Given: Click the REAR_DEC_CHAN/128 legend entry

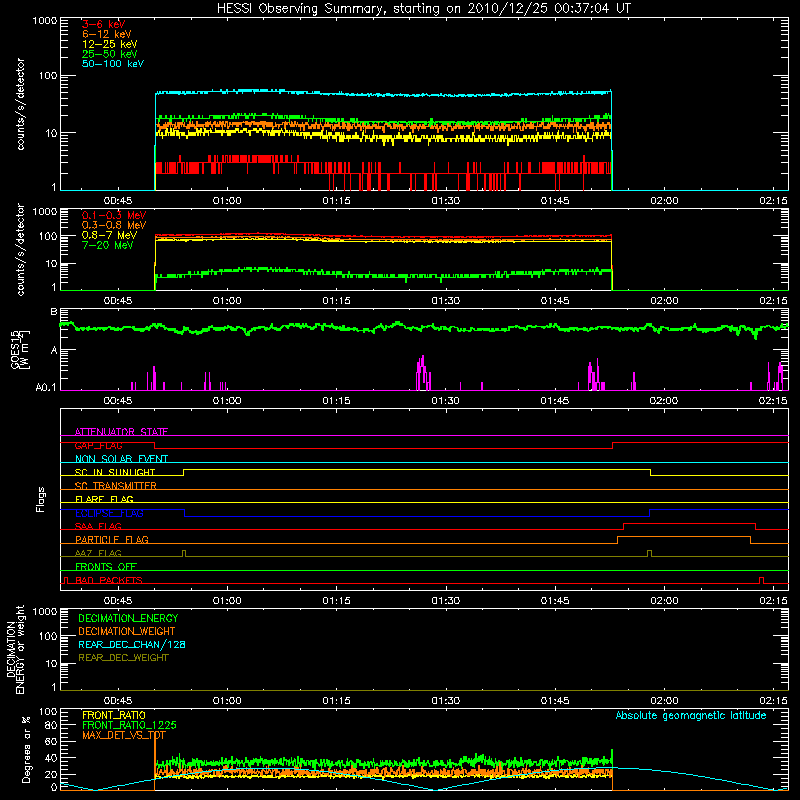Looking at the screenshot, I should coord(132,644).
